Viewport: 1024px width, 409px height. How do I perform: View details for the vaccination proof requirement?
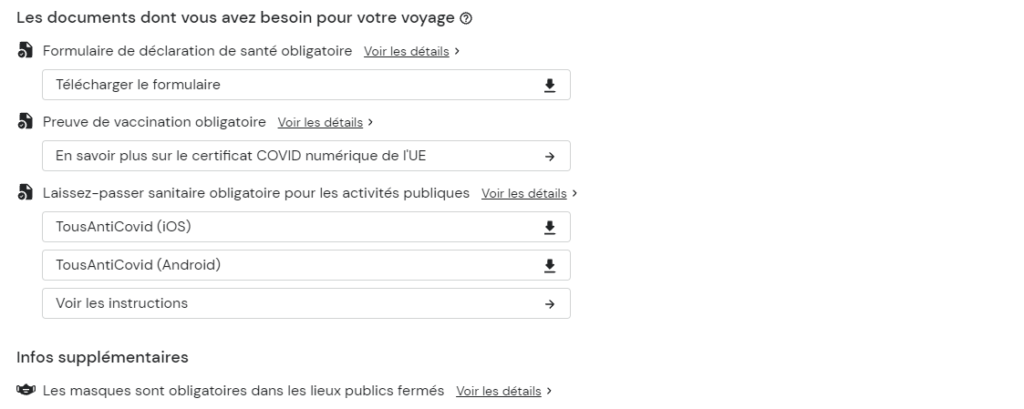320,122
